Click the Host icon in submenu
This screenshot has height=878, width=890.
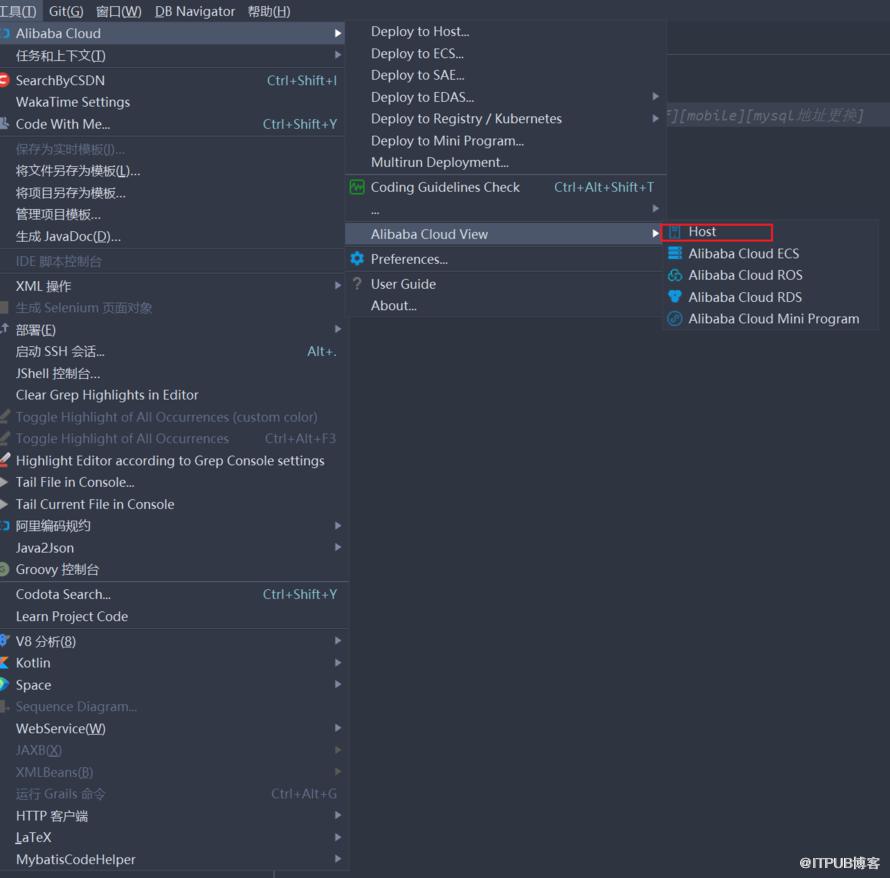click(674, 232)
